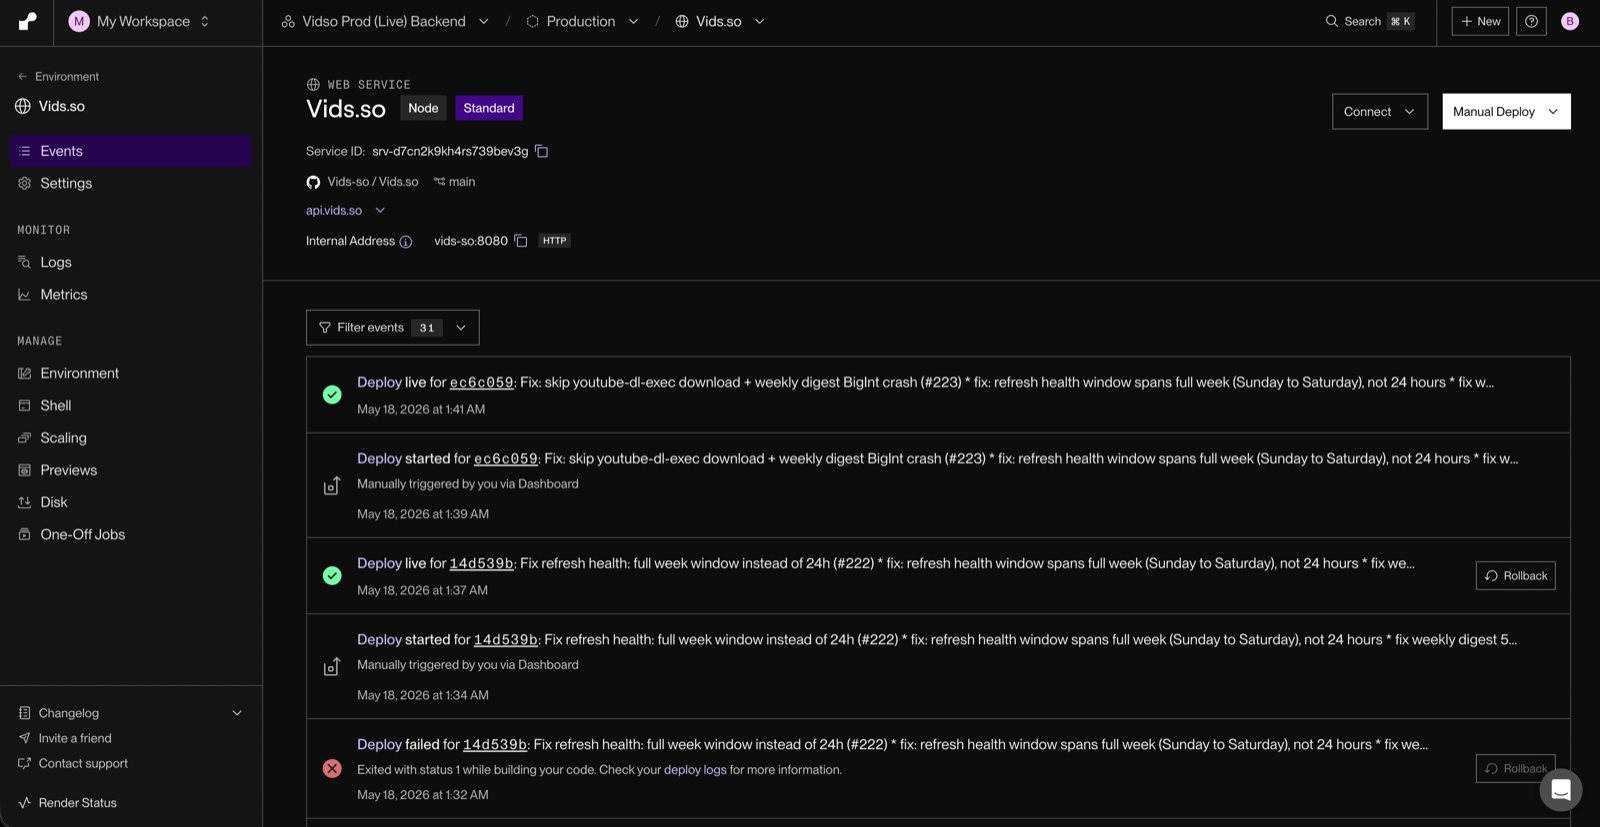Click the M workspace avatar
Viewport: 1600px width, 827px height.
(x=79, y=21)
